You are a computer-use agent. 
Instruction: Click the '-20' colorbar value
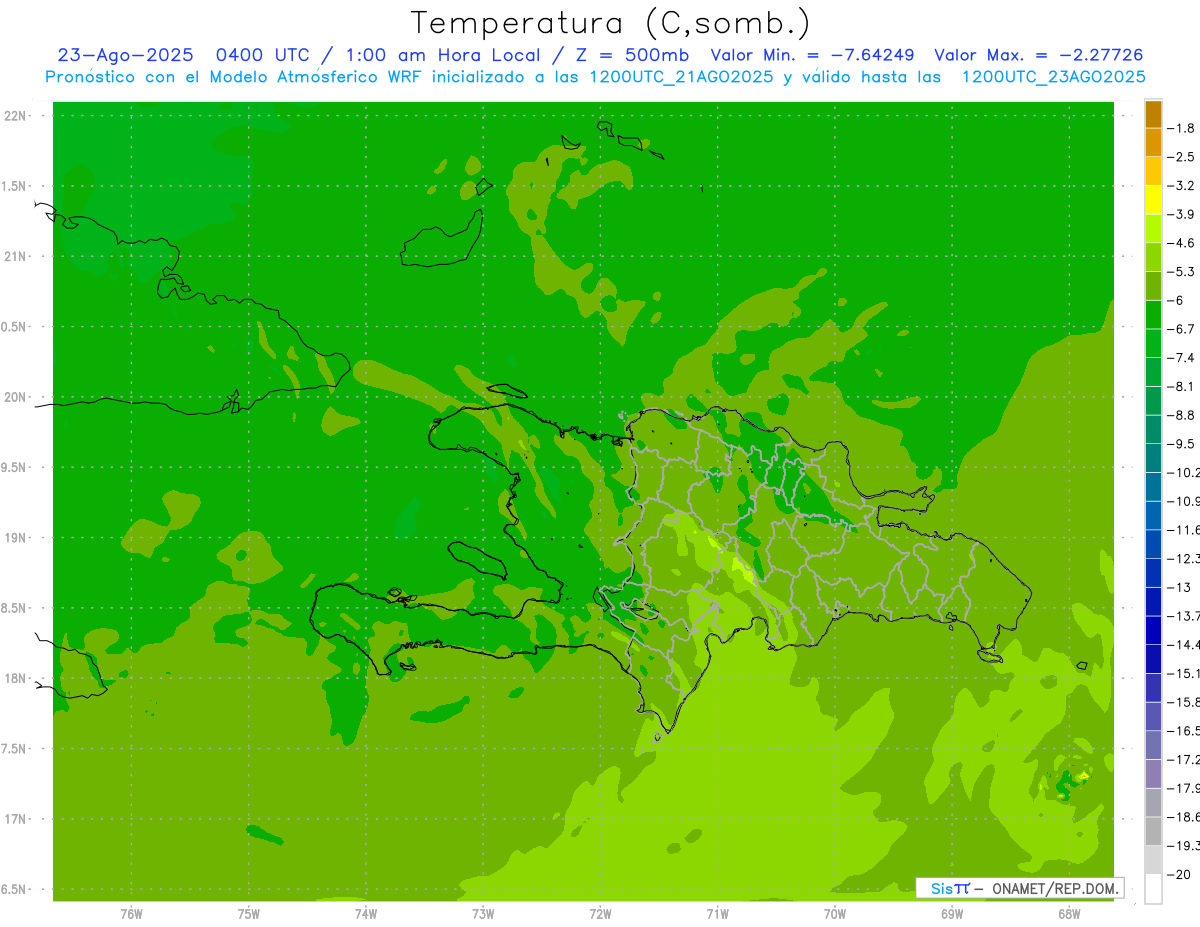[x=1179, y=874]
